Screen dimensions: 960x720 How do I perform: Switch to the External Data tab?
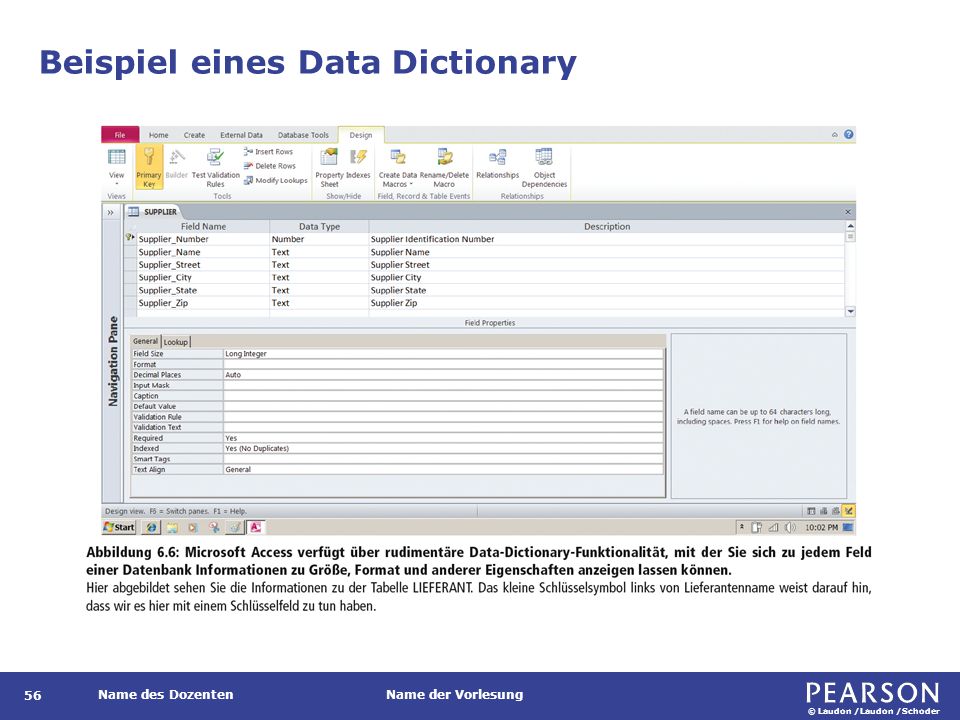[x=241, y=135]
